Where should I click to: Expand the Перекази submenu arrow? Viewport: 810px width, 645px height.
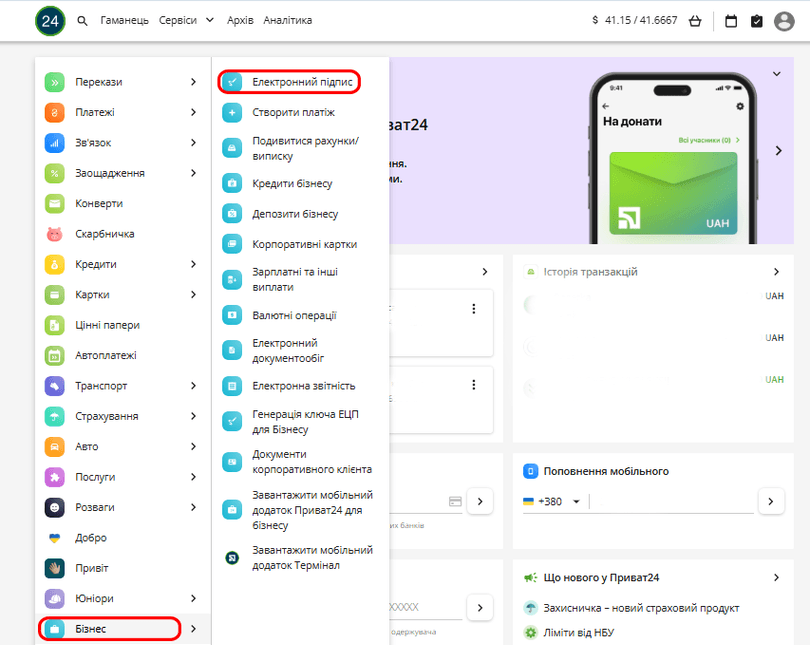pyautogui.click(x=193, y=82)
